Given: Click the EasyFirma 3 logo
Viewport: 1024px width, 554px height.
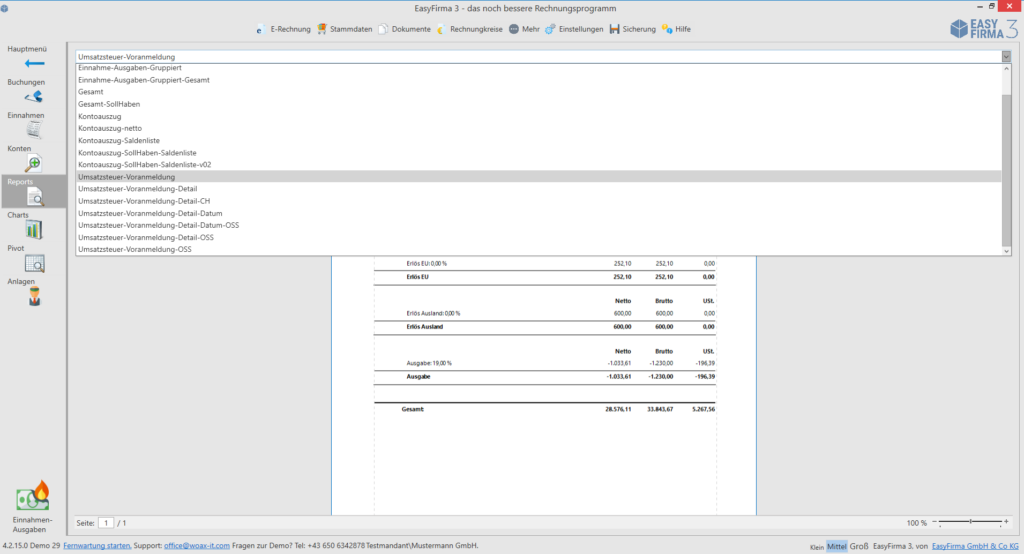Looking at the screenshot, I should [x=984, y=29].
